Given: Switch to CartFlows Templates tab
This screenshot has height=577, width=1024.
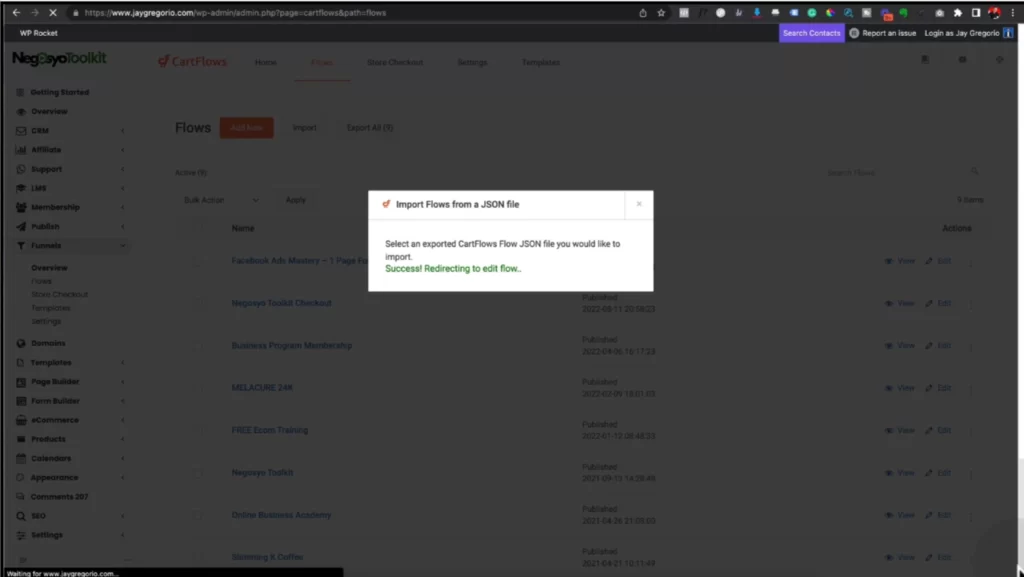Looking at the screenshot, I should (x=541, y=62).
